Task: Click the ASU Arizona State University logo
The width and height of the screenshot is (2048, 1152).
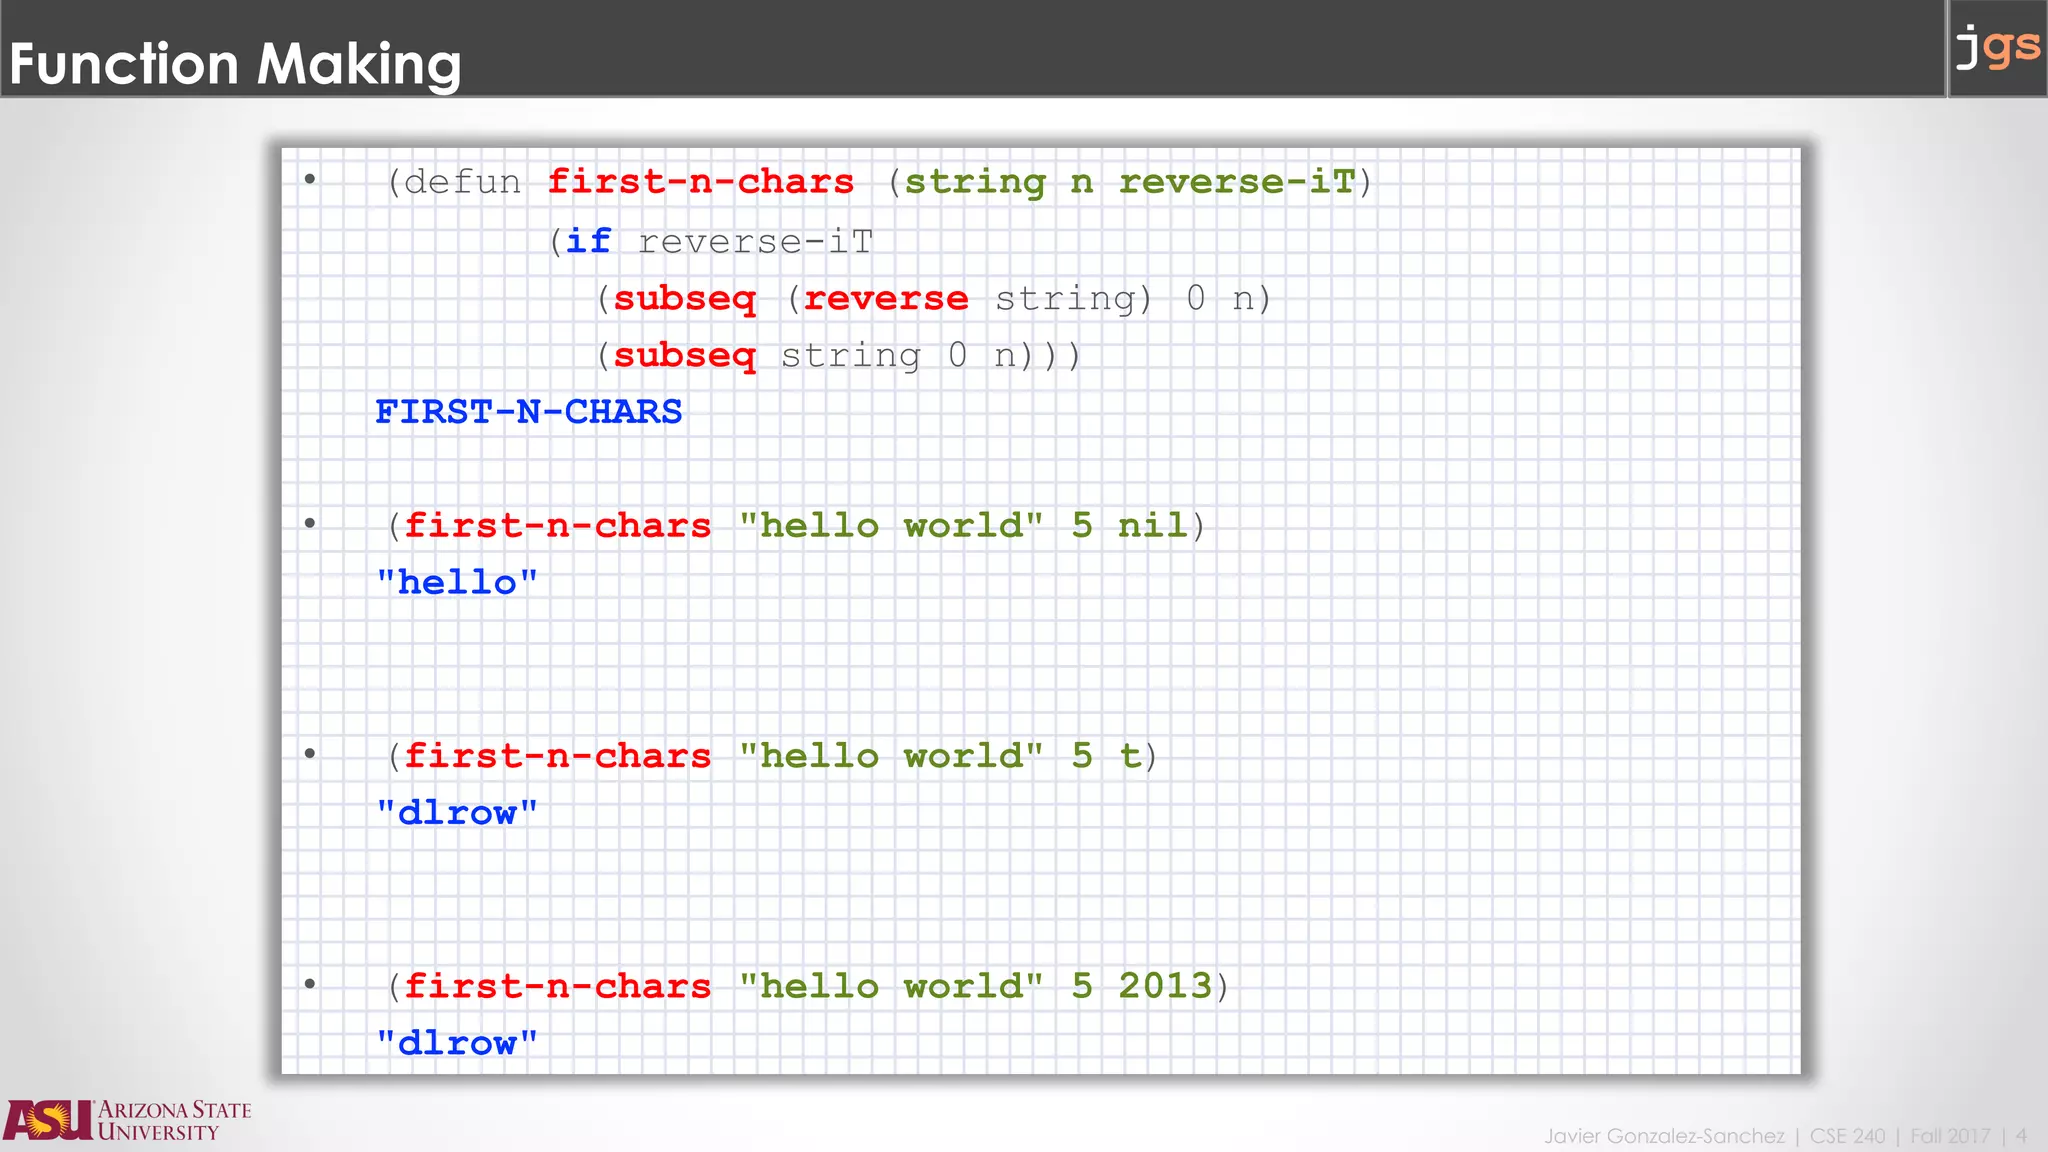Action: [x=127, y=1120]
